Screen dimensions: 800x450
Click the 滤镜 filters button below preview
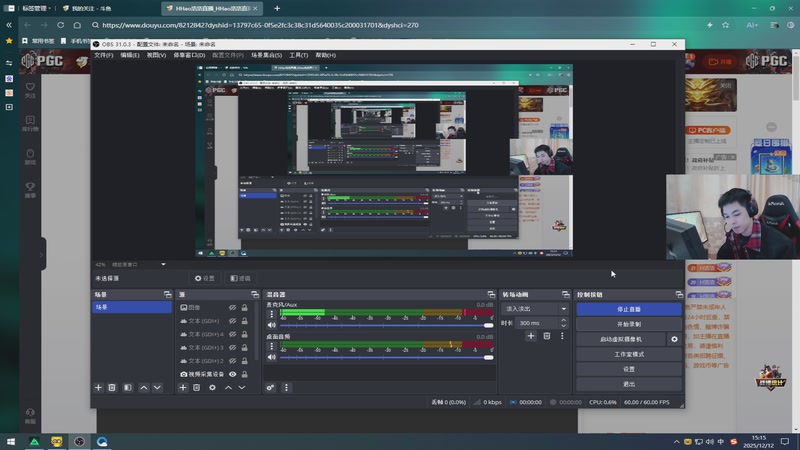[240, 278]
